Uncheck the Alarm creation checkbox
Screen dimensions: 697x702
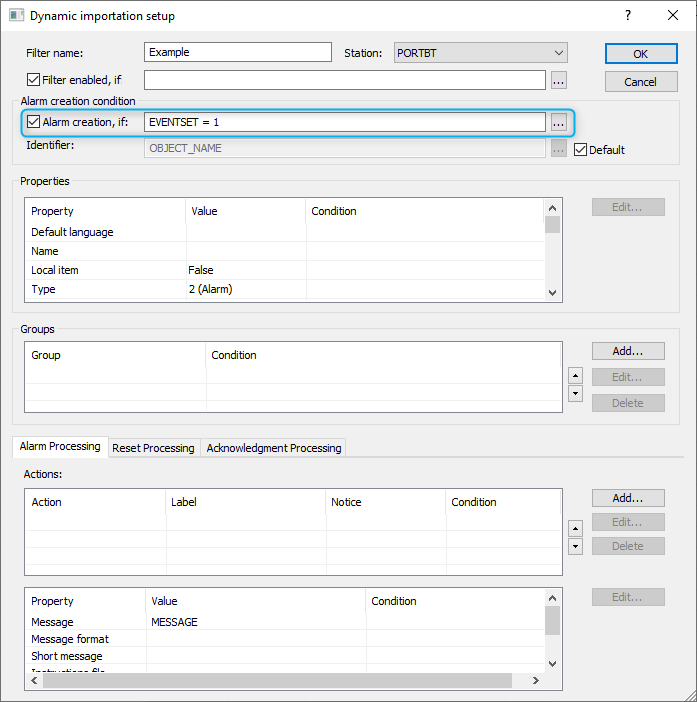point(34,122)
